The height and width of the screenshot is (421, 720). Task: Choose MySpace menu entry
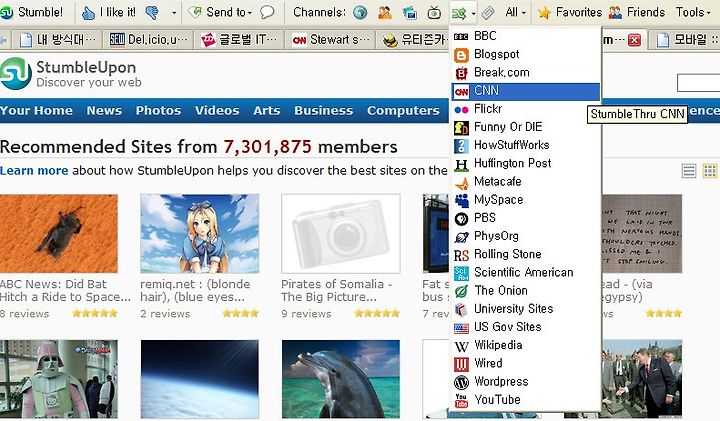pos(526,200)
